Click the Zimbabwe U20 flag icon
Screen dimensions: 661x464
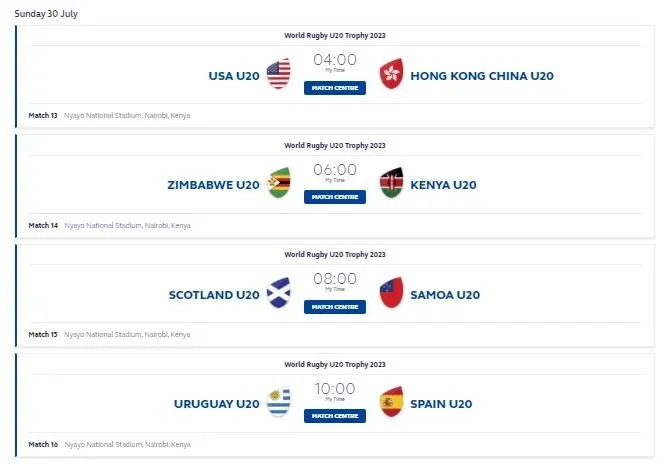pos(279,184)
